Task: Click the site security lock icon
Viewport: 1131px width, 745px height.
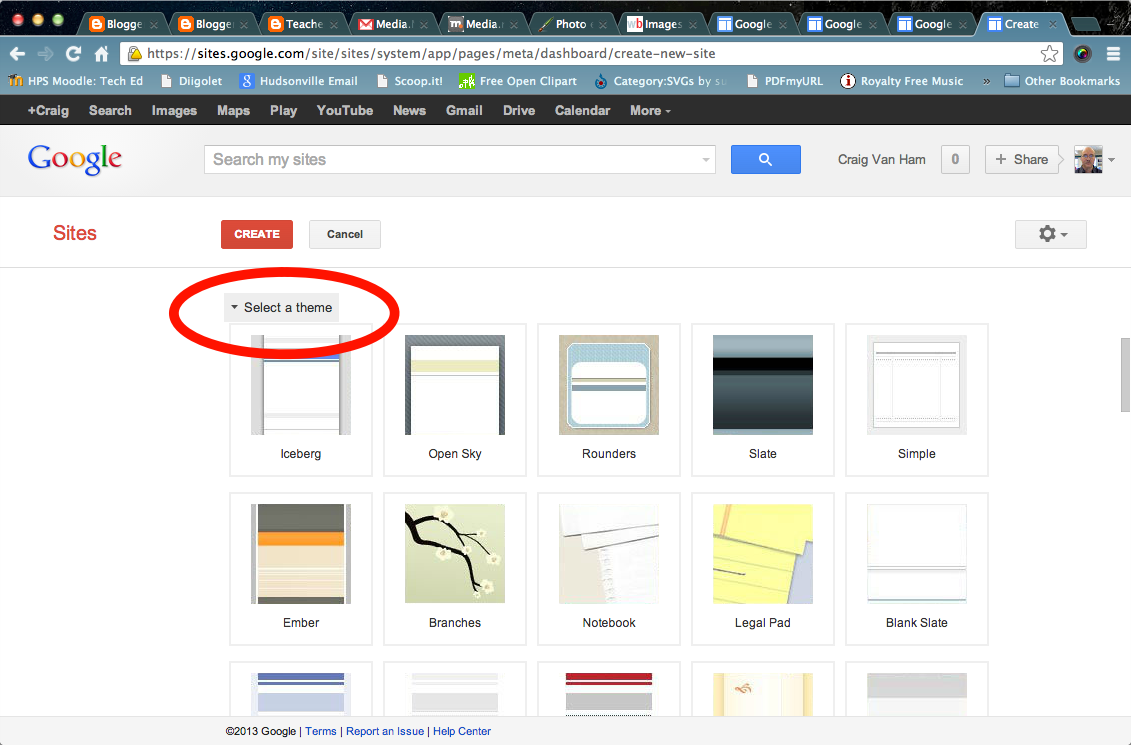Action: click(x=134, y=53)
